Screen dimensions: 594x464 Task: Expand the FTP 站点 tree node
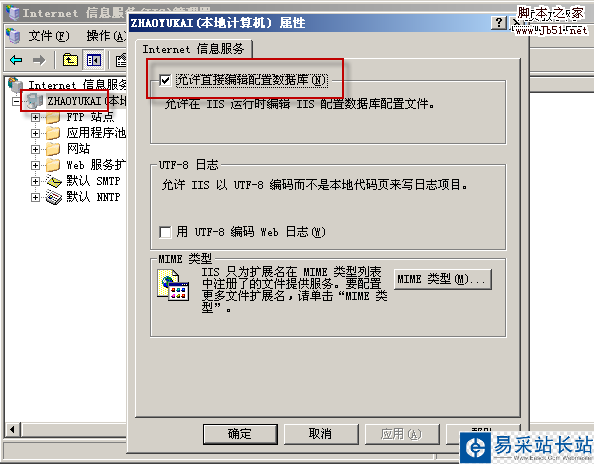[35, 117]
